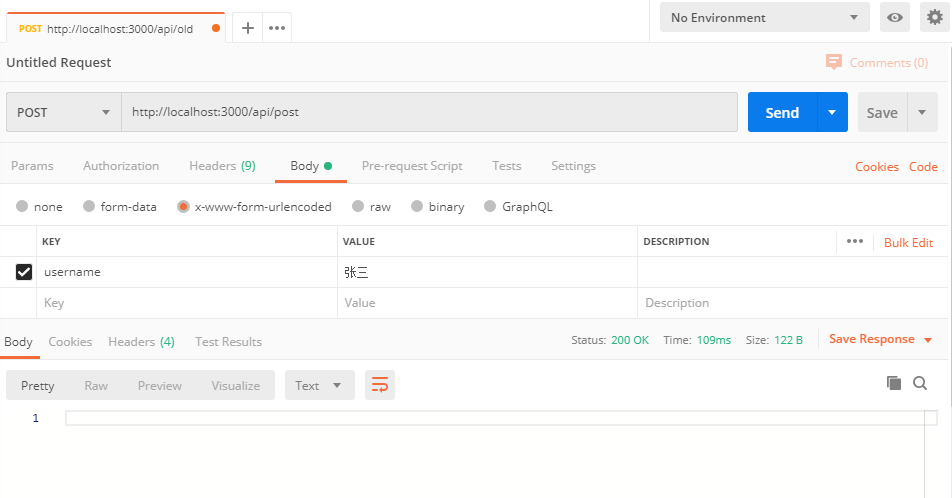Open the Test Results tab
The width and height of the screenshot is (952, 498).
(228, 341)
